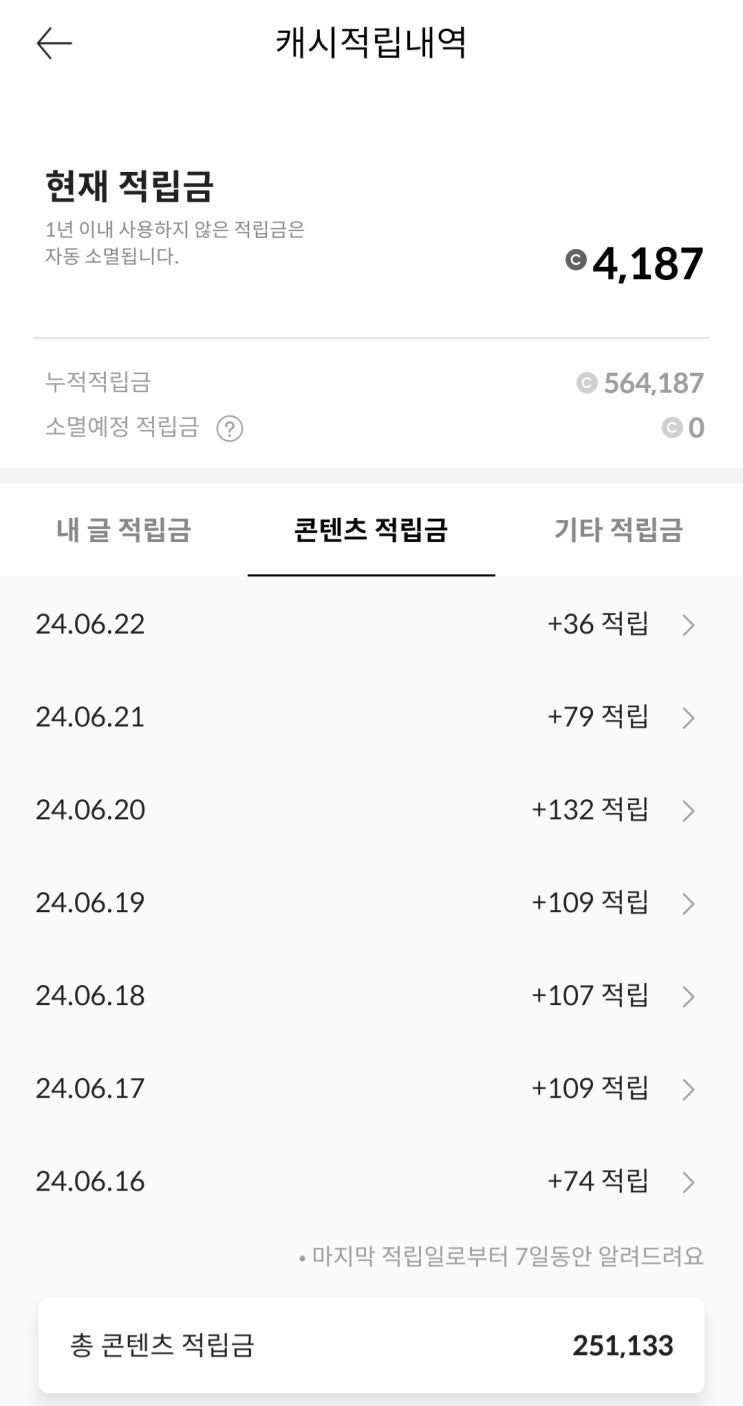
Task: Select the 24.06.22 date row
Action: (x=90, y=625)
